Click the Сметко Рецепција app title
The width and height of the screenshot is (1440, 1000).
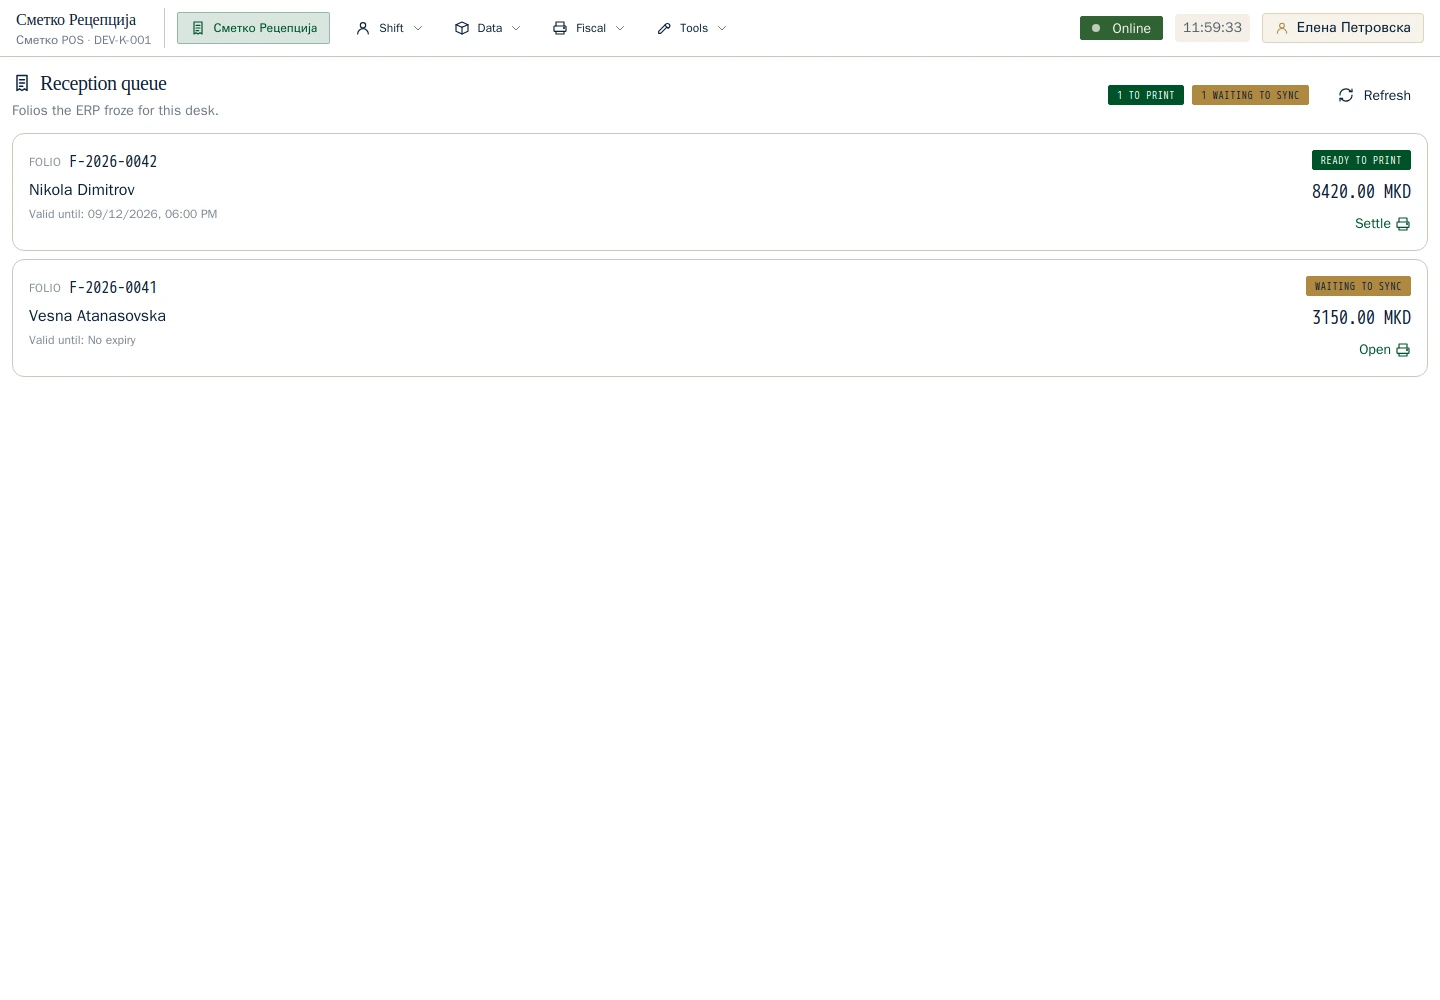(76, 20)
